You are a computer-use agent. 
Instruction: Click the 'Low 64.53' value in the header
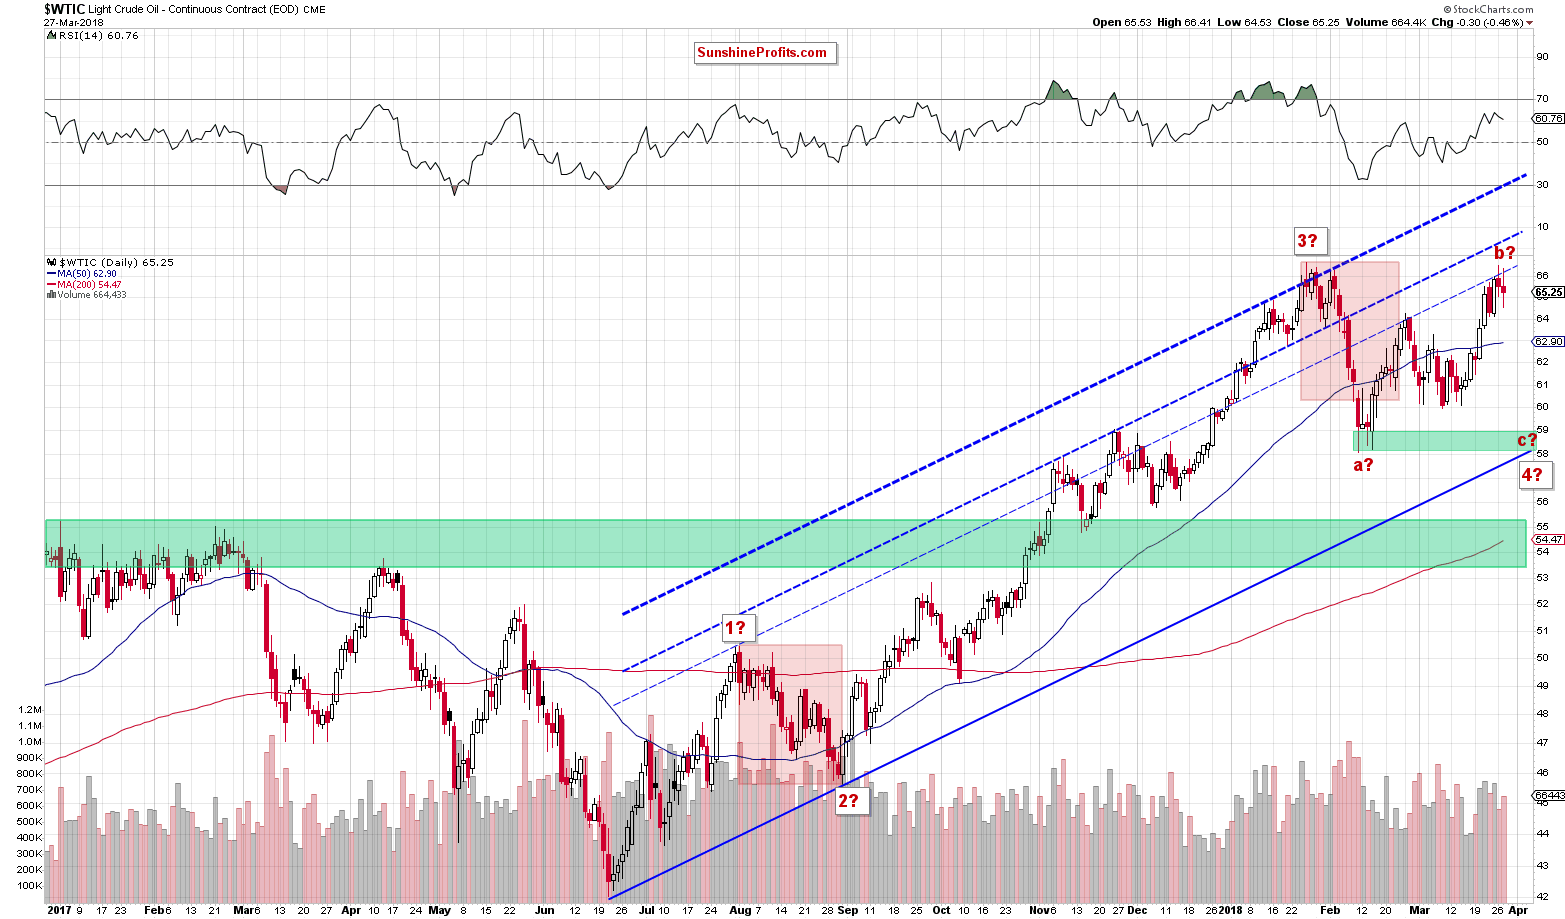pyautogui.click(x=1243, y=22)
